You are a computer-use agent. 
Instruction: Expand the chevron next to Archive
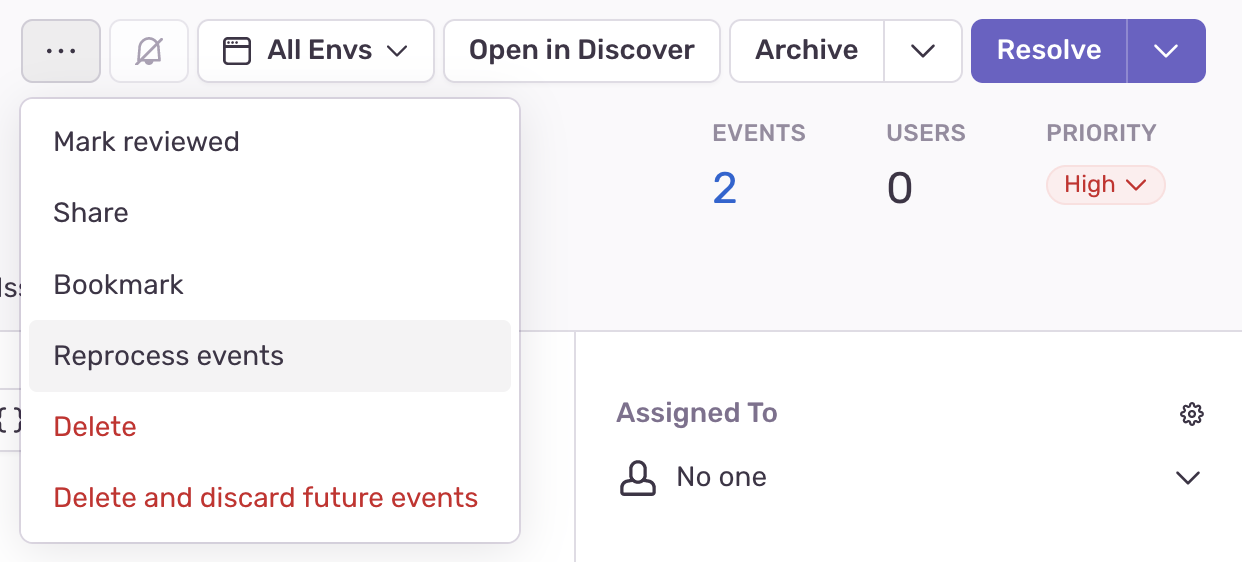pos(923,51)
